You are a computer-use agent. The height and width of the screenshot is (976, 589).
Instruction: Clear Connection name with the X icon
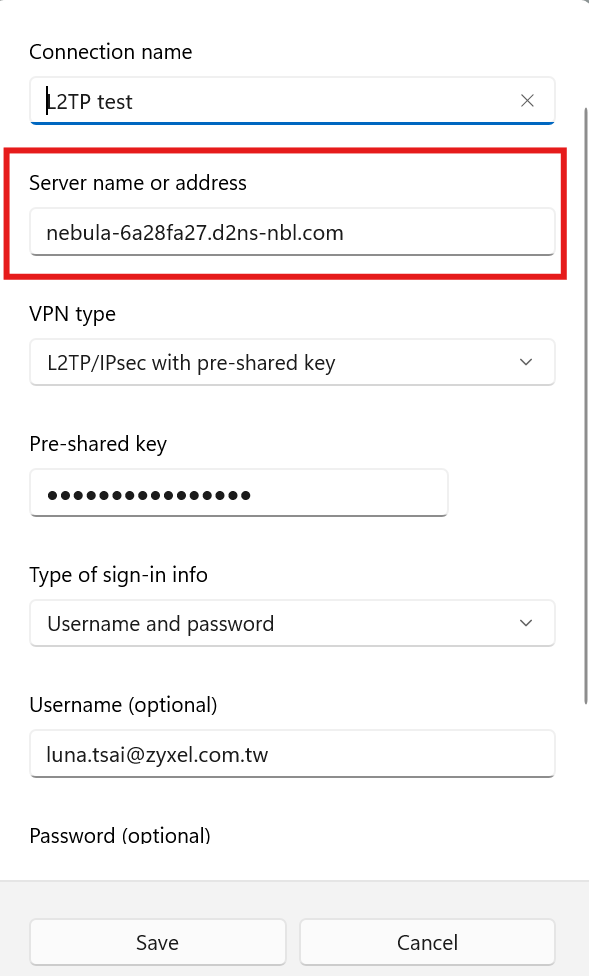527,101
